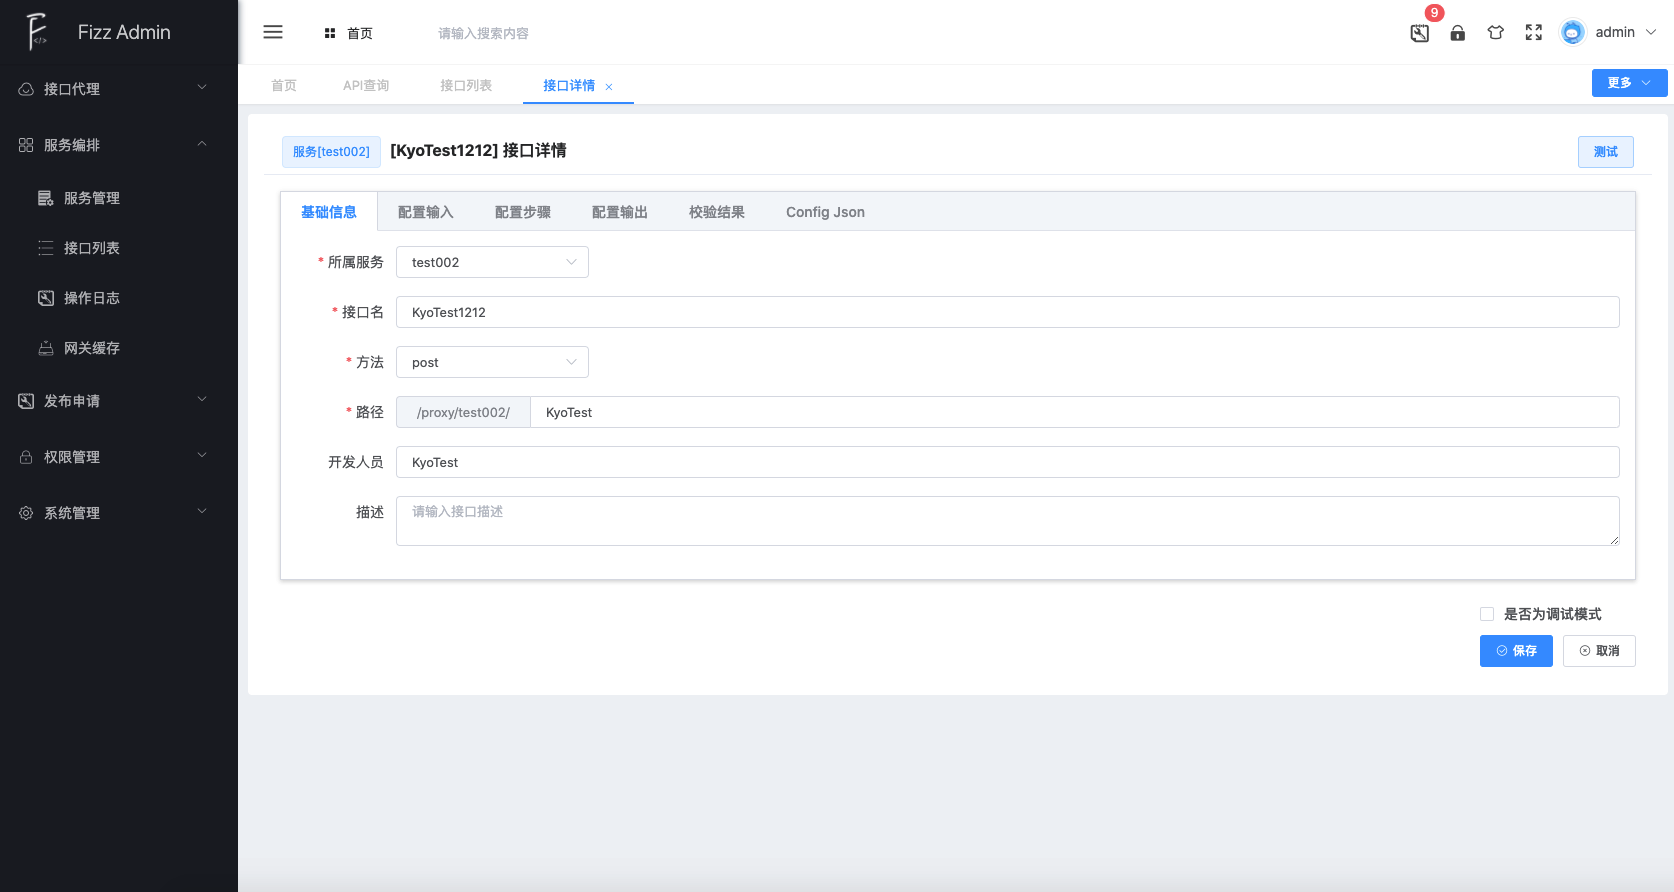This screenshot has width=1674, height=892.
Task: Switch to the 配置步骤 tab
Action: click(523, 212)
